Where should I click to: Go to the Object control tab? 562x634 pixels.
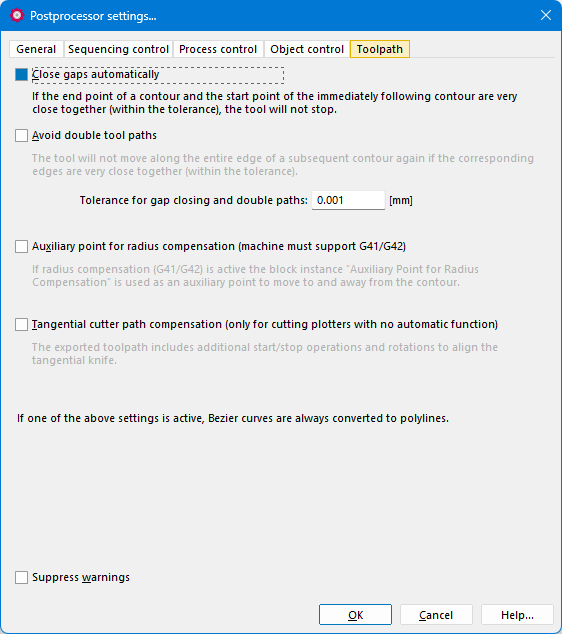tap(307, 49)
